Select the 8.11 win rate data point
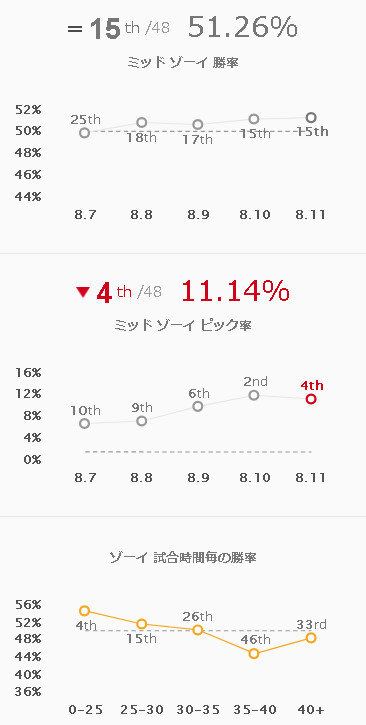Image resolution: width=366 pixels, height=725 pixels. point(311,117)
